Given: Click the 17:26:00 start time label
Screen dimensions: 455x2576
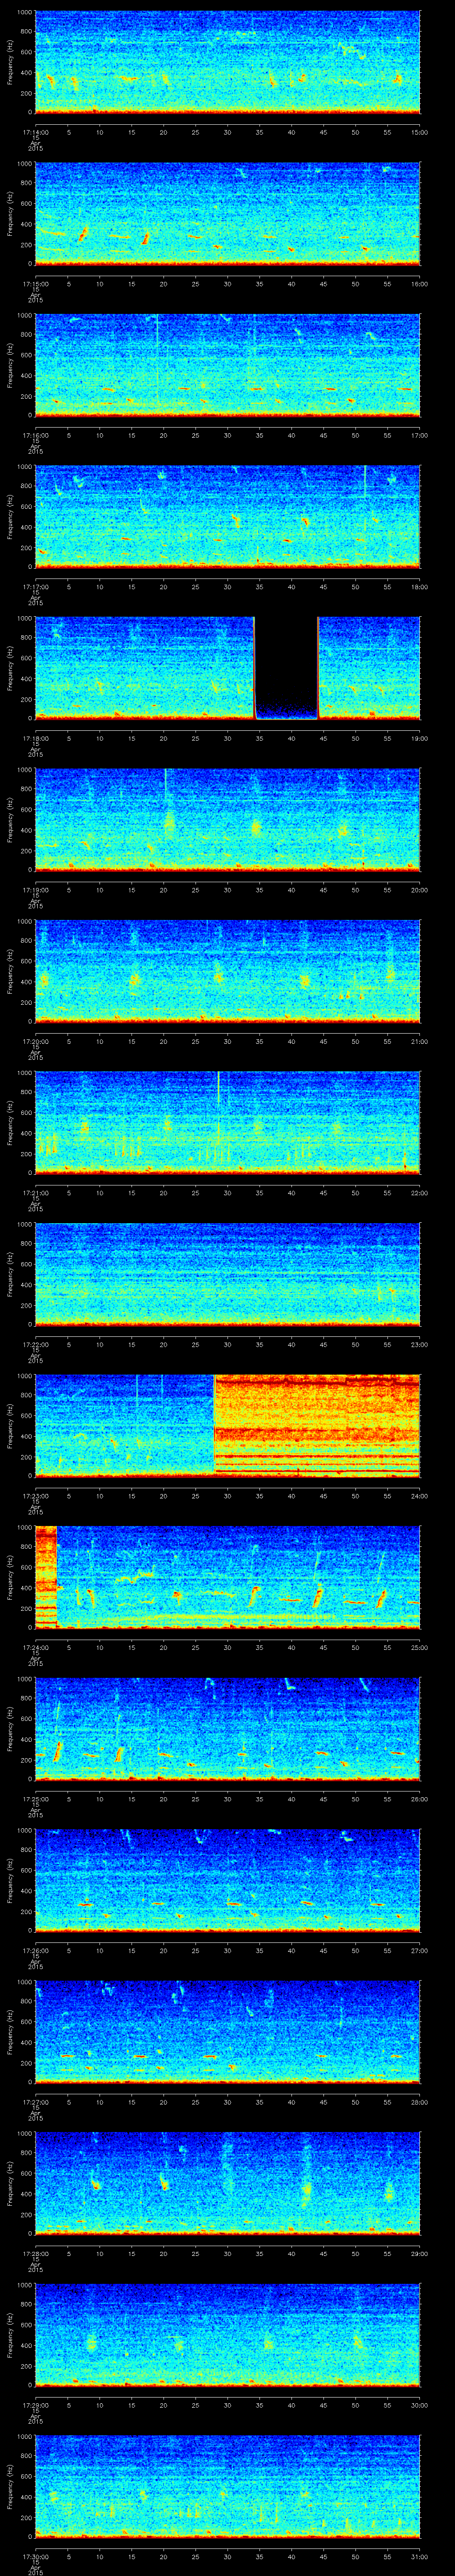Looking at the screenshot, I should [x=35, y=1949].
